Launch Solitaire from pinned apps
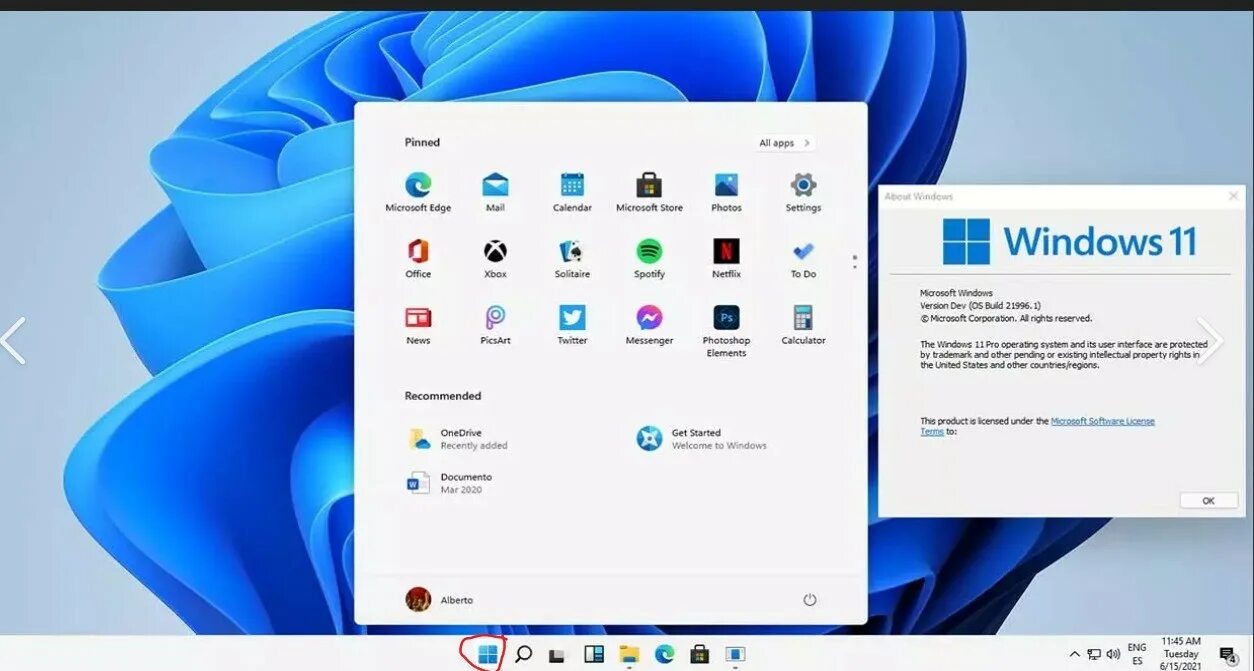The image size is (1254, 671). pyautogui.click(x=572, y=258)
